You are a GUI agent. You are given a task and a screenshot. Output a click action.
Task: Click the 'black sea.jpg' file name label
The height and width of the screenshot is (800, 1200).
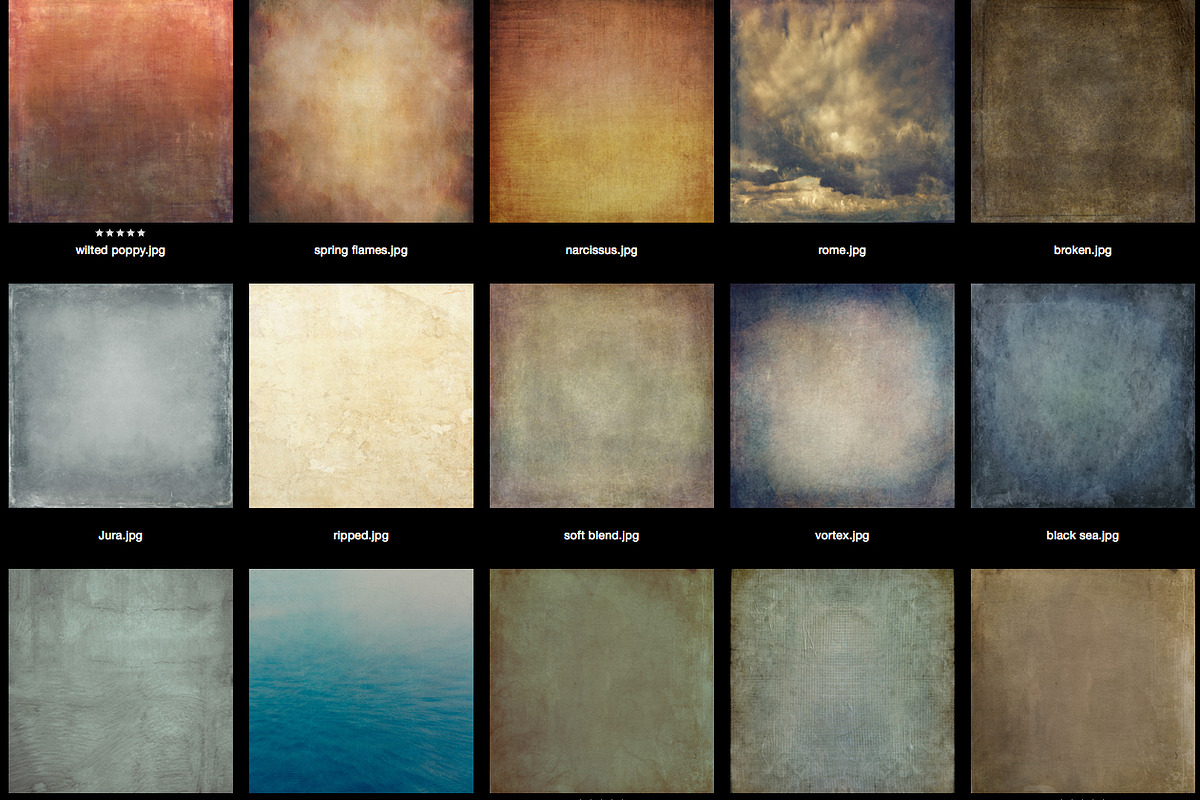1082,536
